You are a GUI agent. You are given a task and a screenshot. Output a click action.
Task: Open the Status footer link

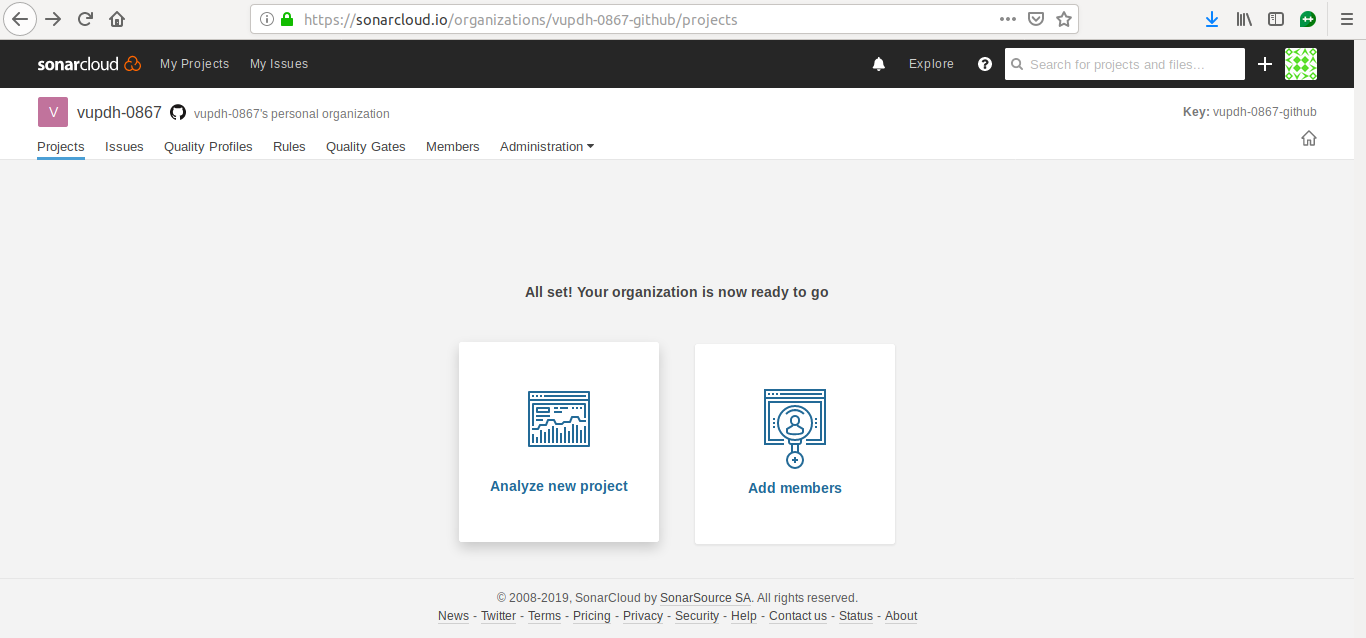click(856, 616)
